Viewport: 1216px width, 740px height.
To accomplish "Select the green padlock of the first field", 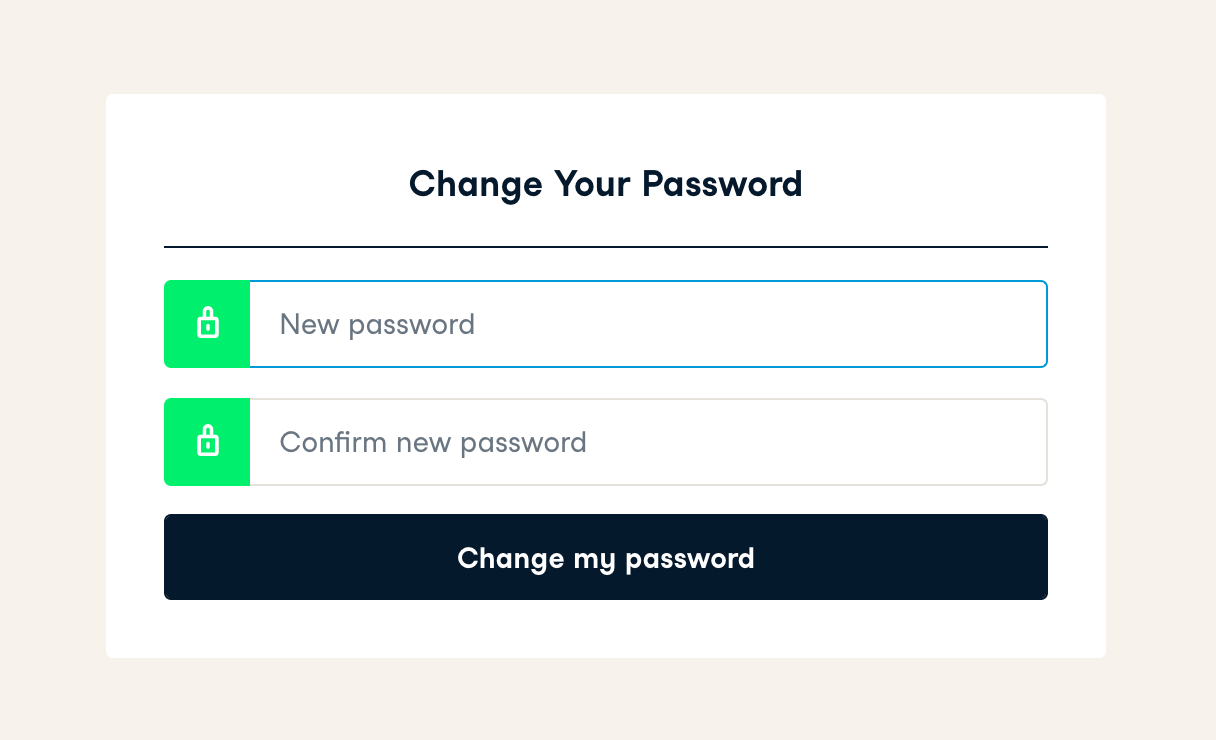I will (207, 324).
